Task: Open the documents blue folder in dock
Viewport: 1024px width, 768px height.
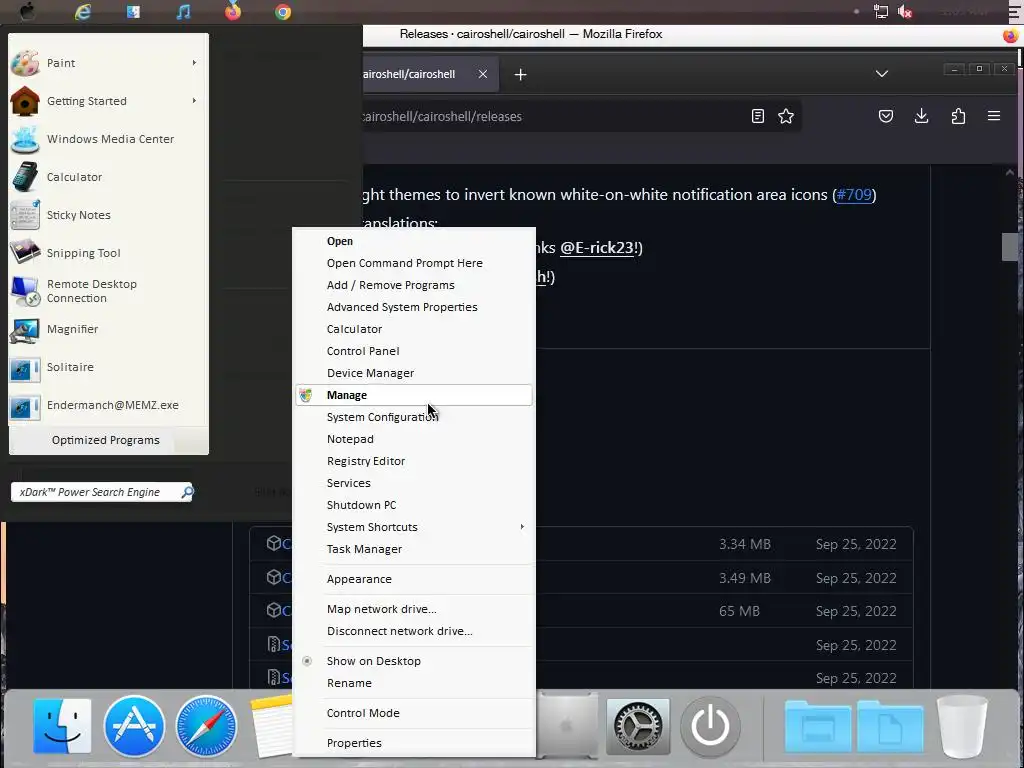Action: pos(889,727)
